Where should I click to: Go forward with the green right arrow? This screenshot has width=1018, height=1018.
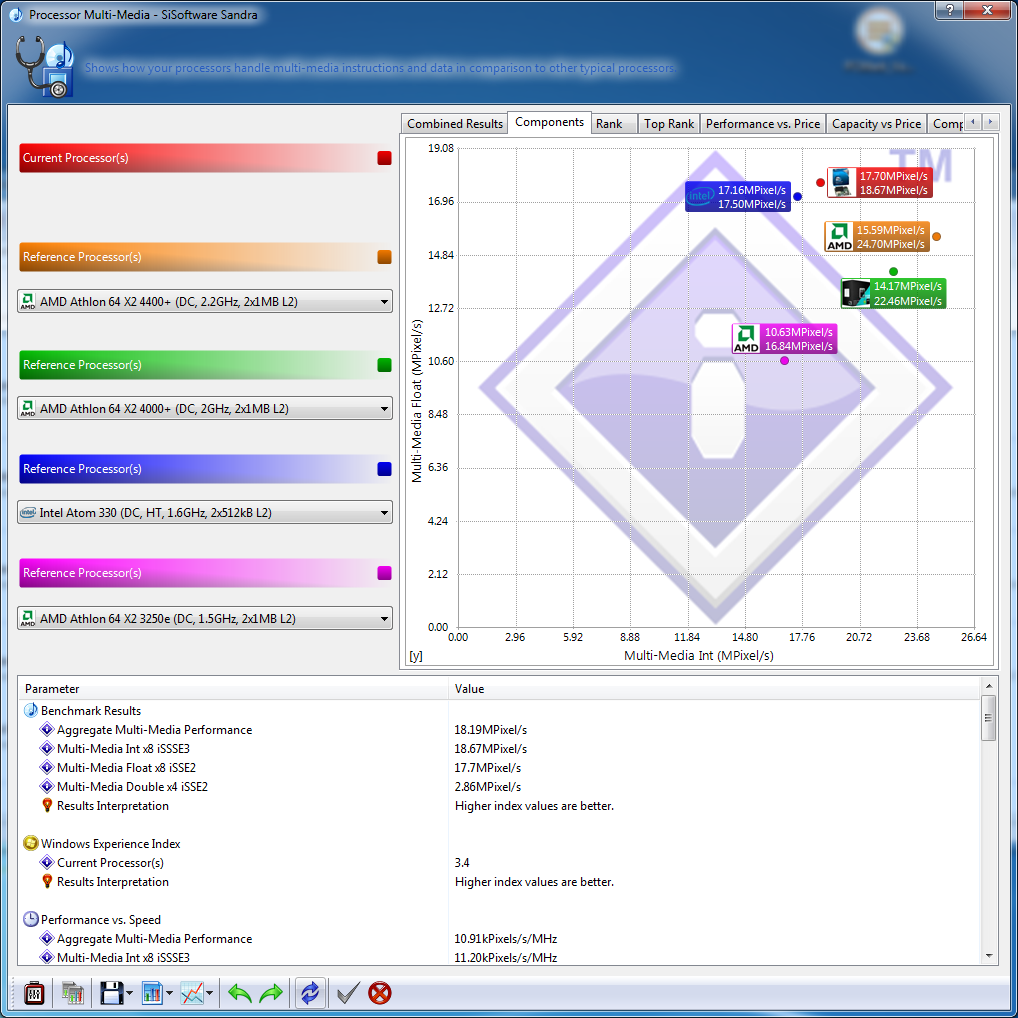click(x=271, y=993)
